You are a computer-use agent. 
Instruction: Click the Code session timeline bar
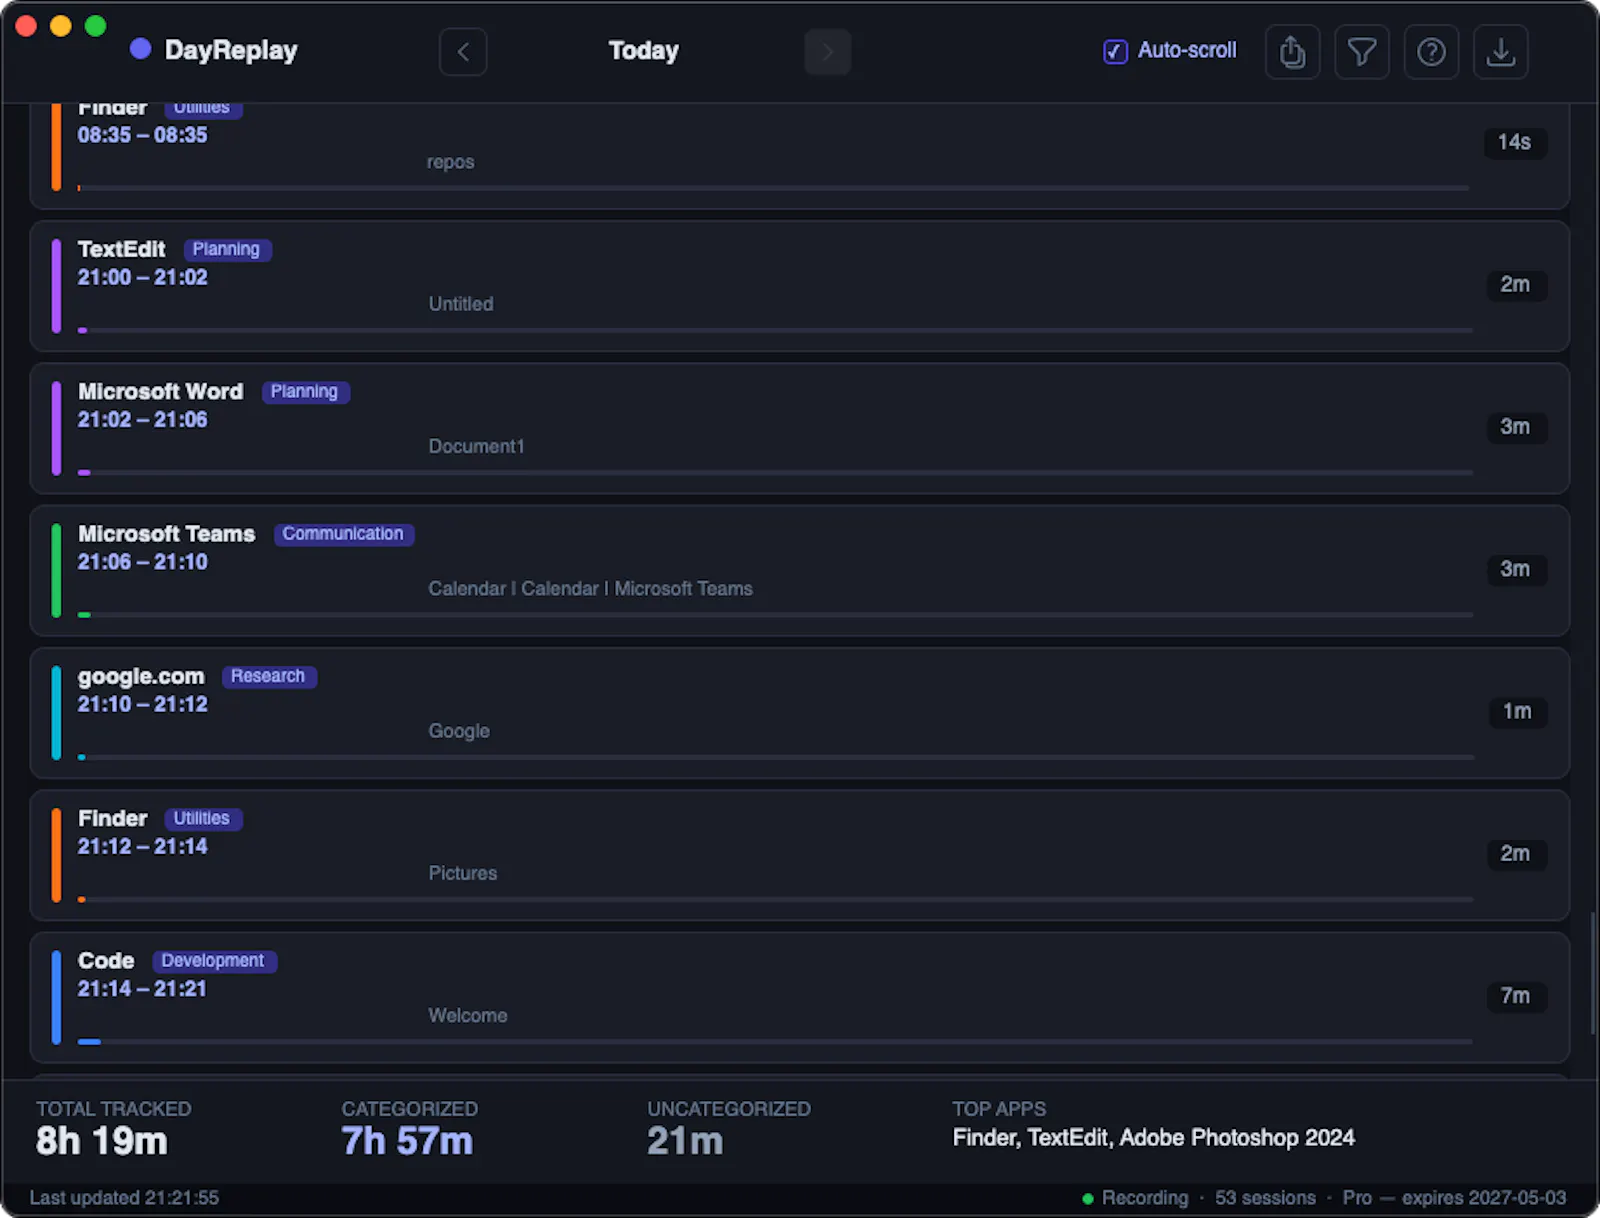tap(775, 1042)
